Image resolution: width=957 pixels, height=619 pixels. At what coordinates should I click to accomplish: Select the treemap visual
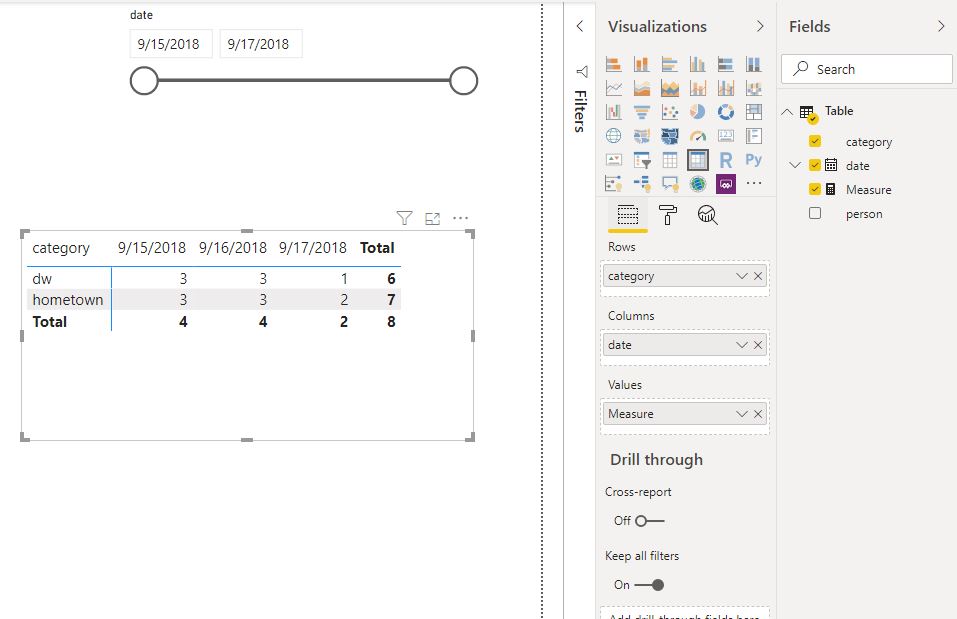pyautogui.click(x=754, y=112)
